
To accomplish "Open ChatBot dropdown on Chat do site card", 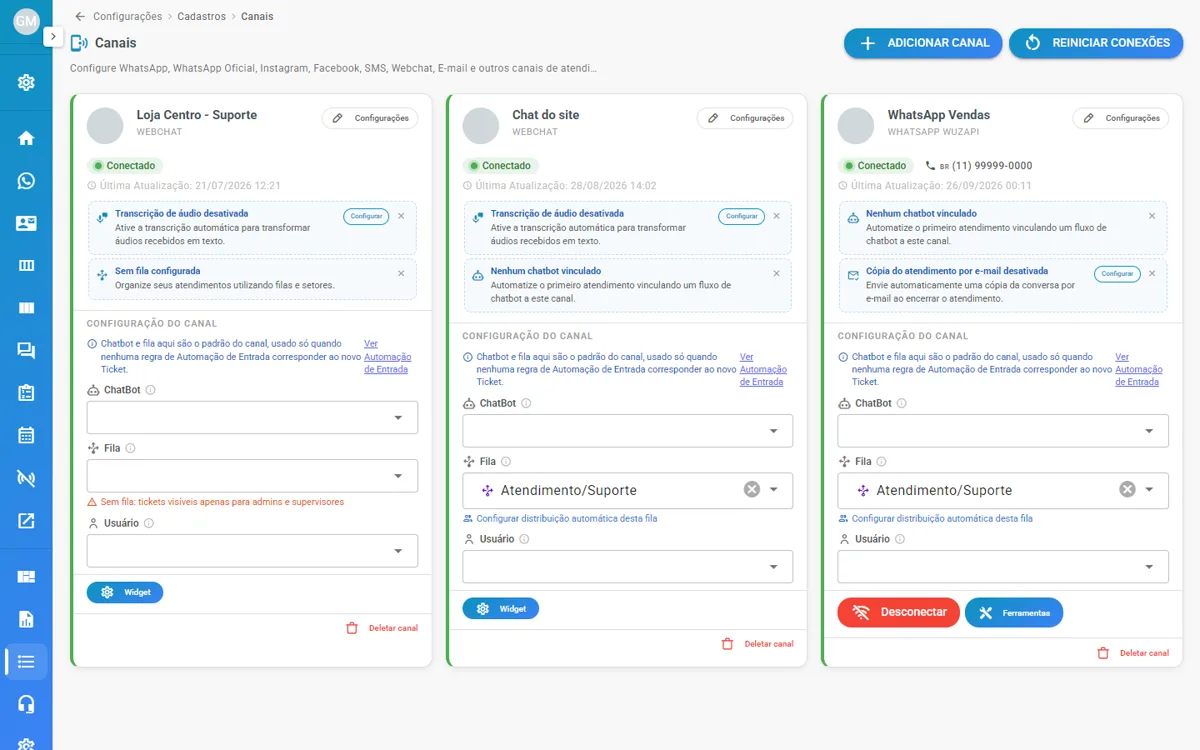I will pos(627,431).
